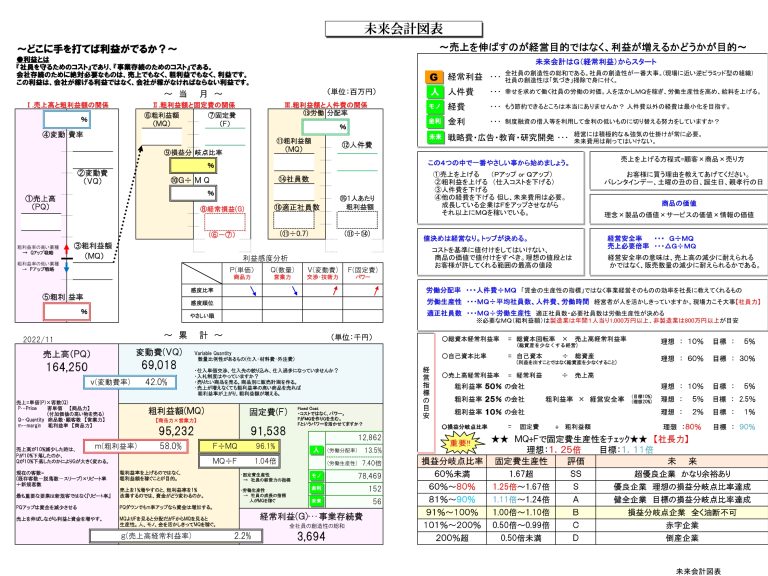The image size is (768, 576).
Task: Click the m(粗利益率) 58.0% box
Action: tap(136, 446)
